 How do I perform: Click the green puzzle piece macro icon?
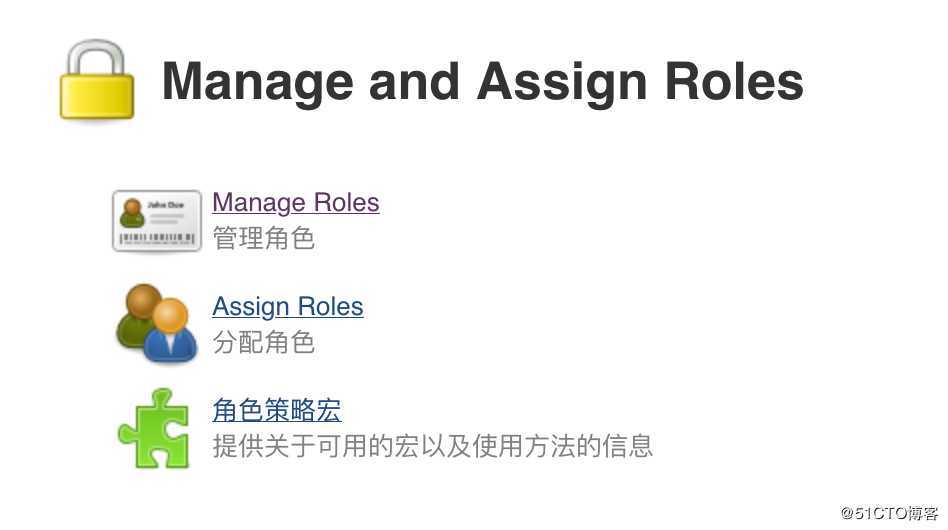[154, 428]
